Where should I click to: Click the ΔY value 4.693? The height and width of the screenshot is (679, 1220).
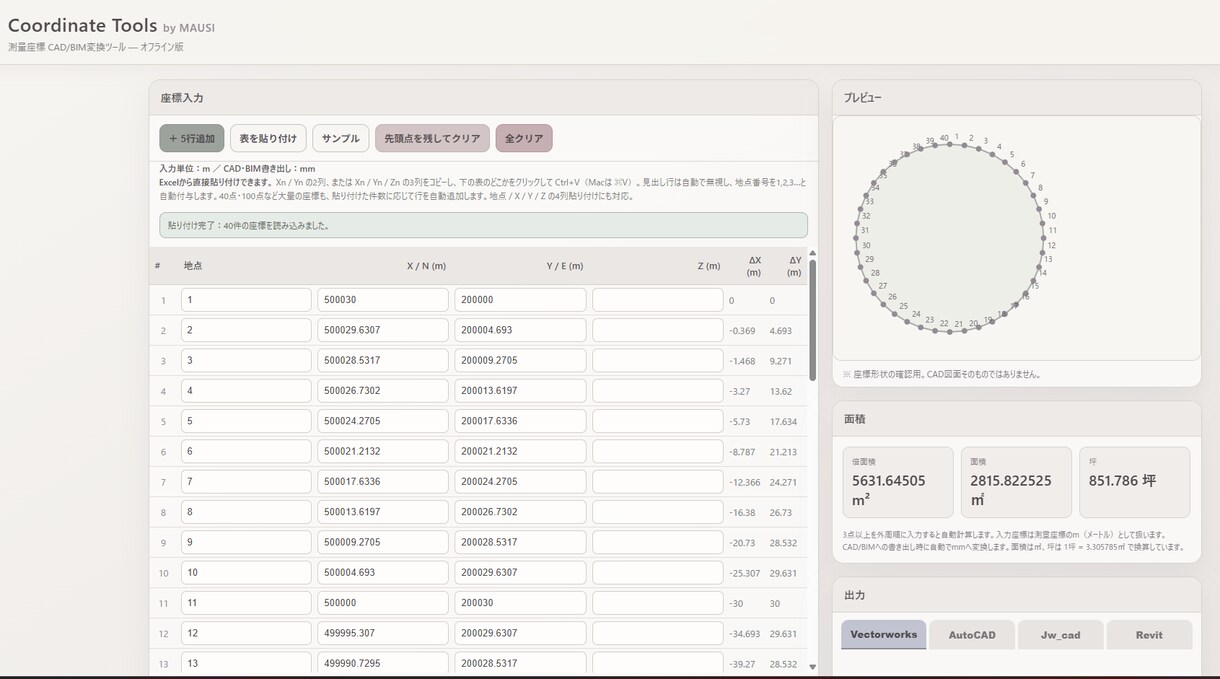pyautogui.click(x=781, y=330)
